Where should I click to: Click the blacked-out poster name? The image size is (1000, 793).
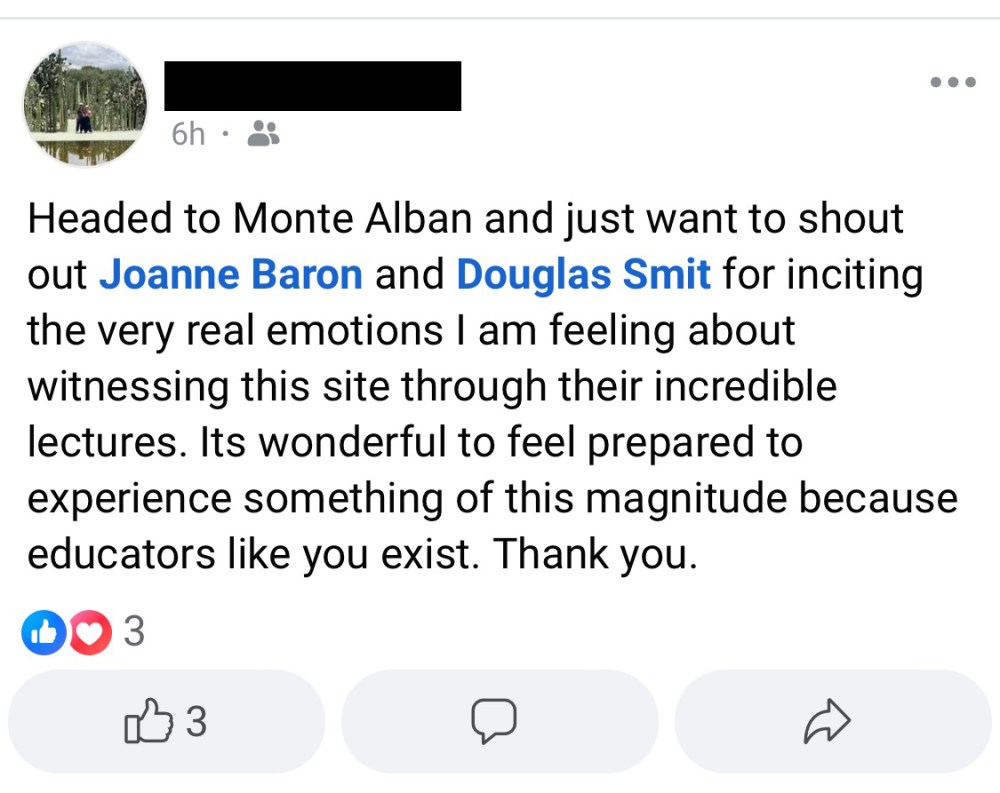coord(312,86)
